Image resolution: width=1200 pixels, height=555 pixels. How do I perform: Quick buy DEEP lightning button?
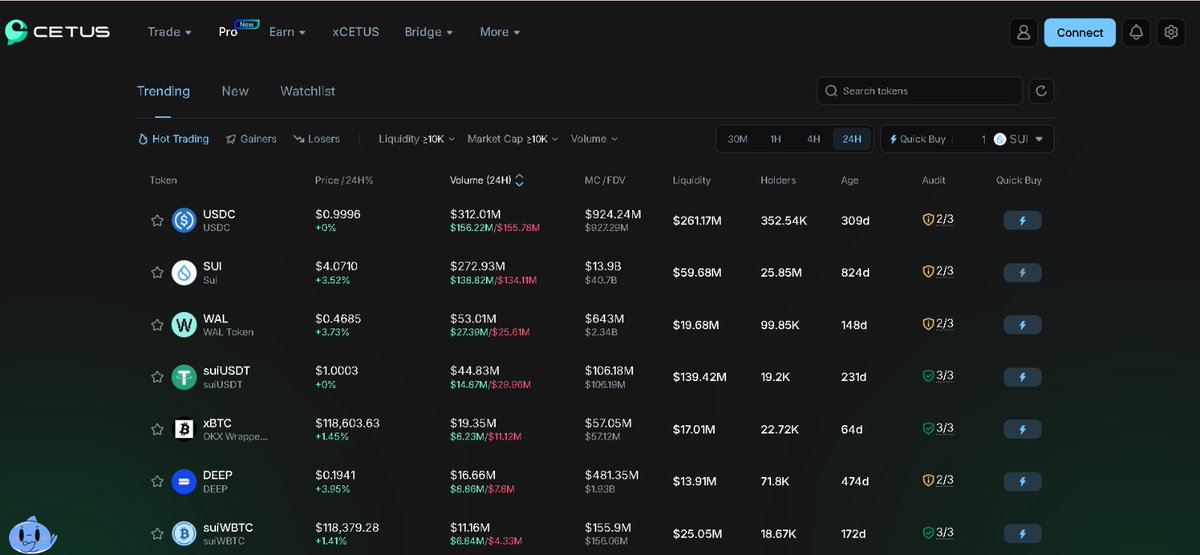pyautogui.click(x=1022, y=481)
